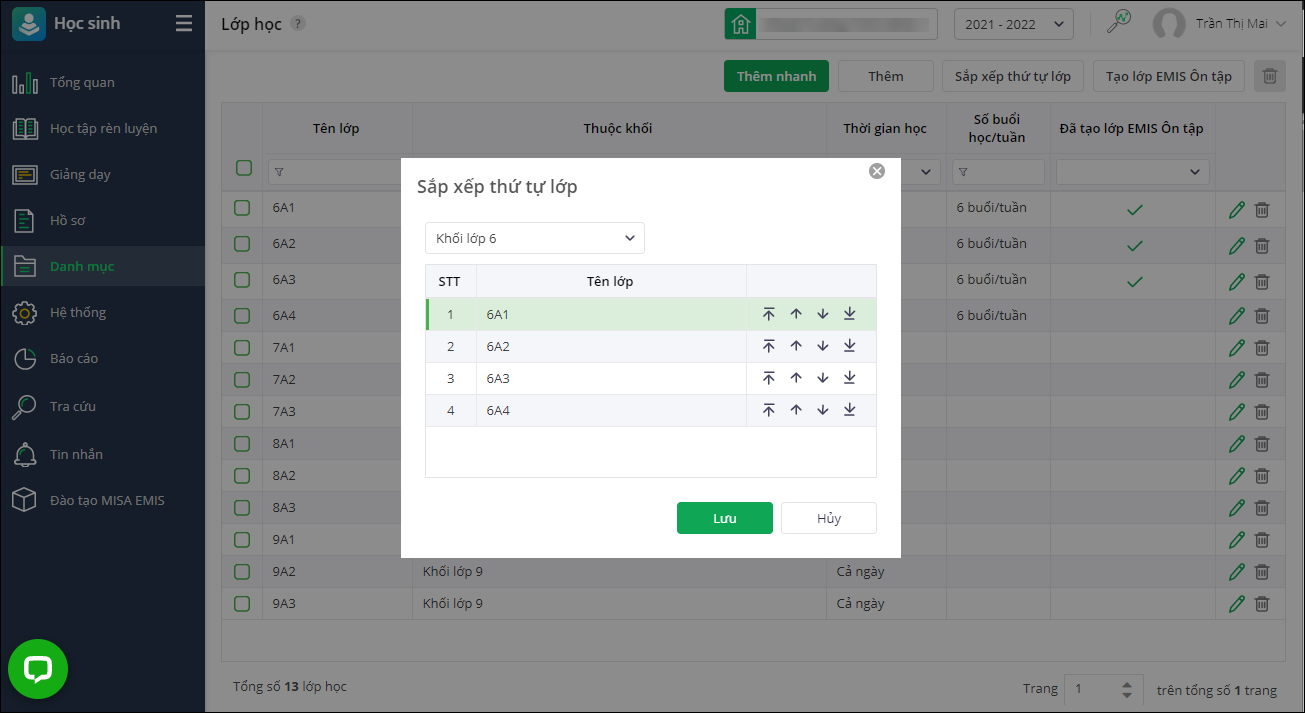
Task: Toggle the hamburger sidebar menu icon
Action: point(184,24)
